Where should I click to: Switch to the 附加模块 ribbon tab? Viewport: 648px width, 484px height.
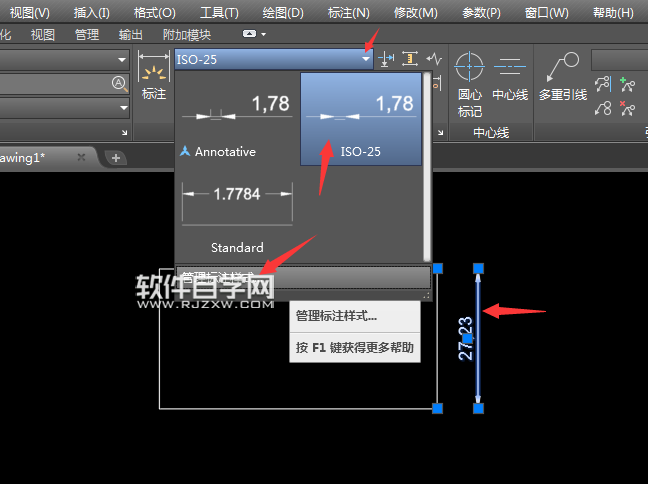click(187, 35)
